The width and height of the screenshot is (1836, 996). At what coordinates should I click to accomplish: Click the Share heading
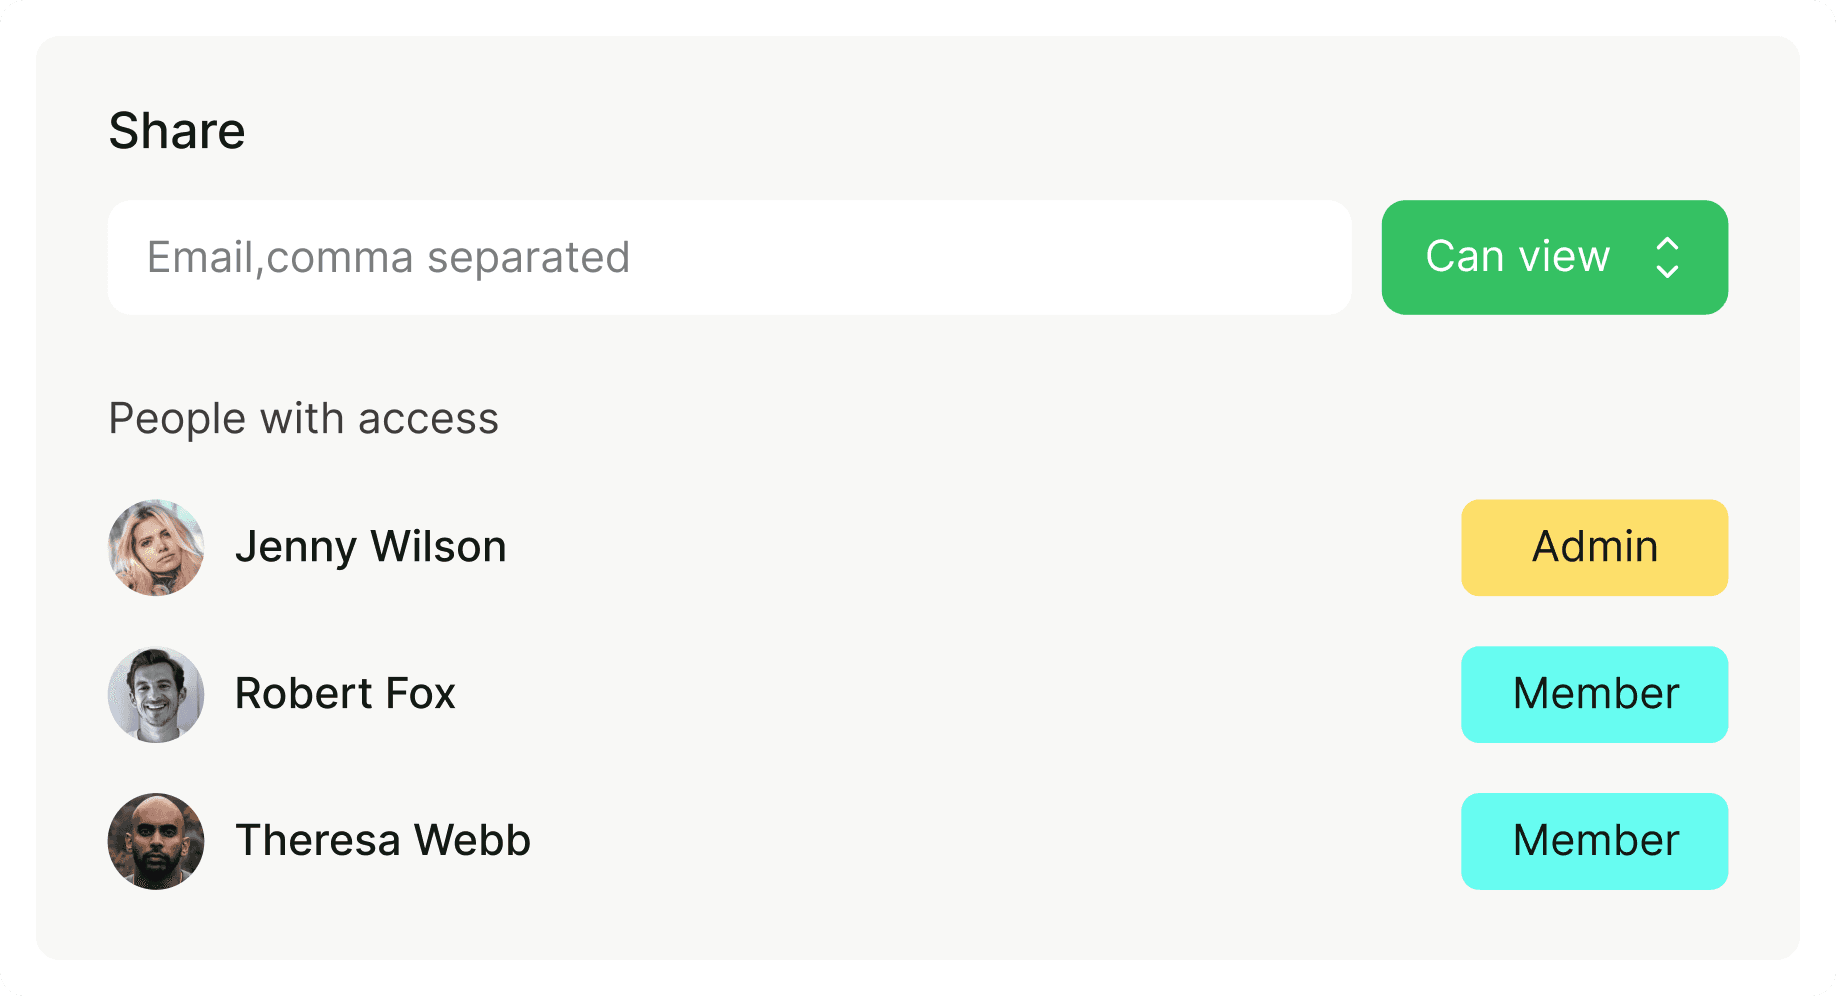coord(177,131)
